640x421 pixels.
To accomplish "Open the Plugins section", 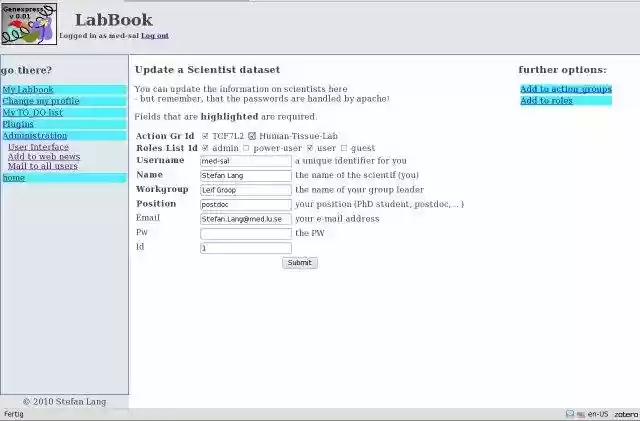I will tap(18, 124).
